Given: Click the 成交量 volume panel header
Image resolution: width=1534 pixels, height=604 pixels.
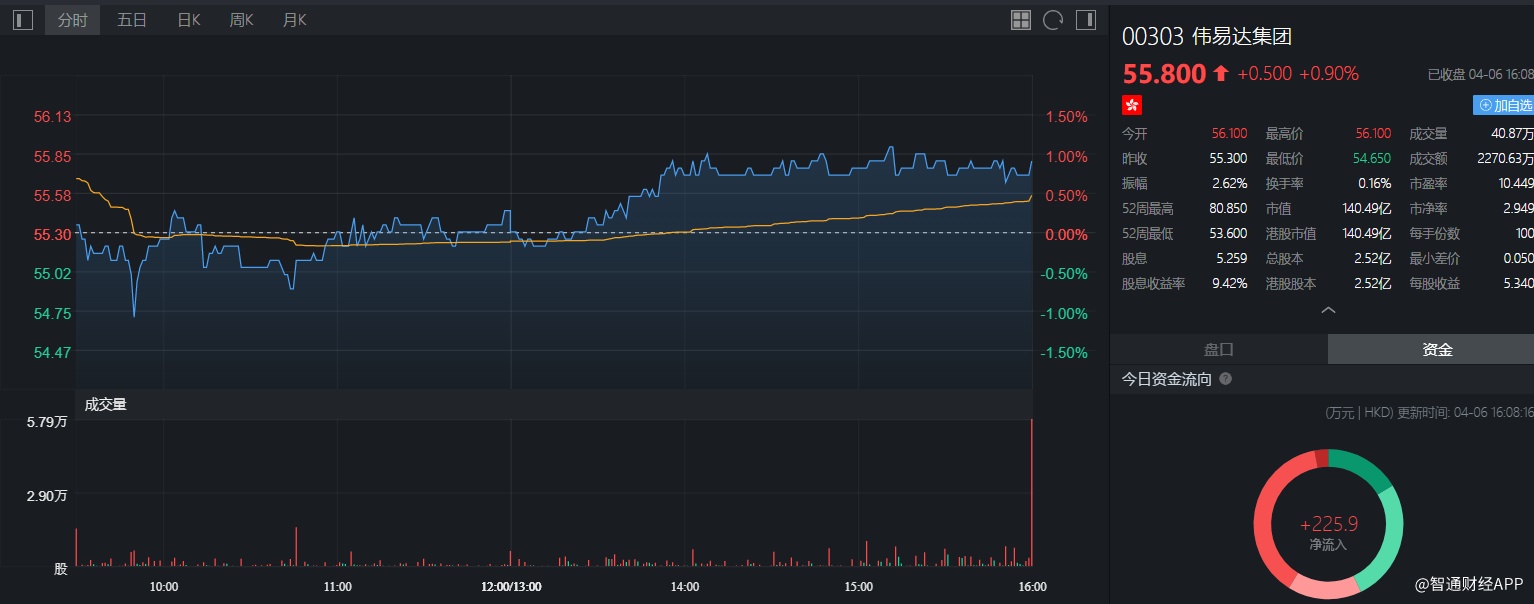Looking at the screenshot, I should point(106,404).
